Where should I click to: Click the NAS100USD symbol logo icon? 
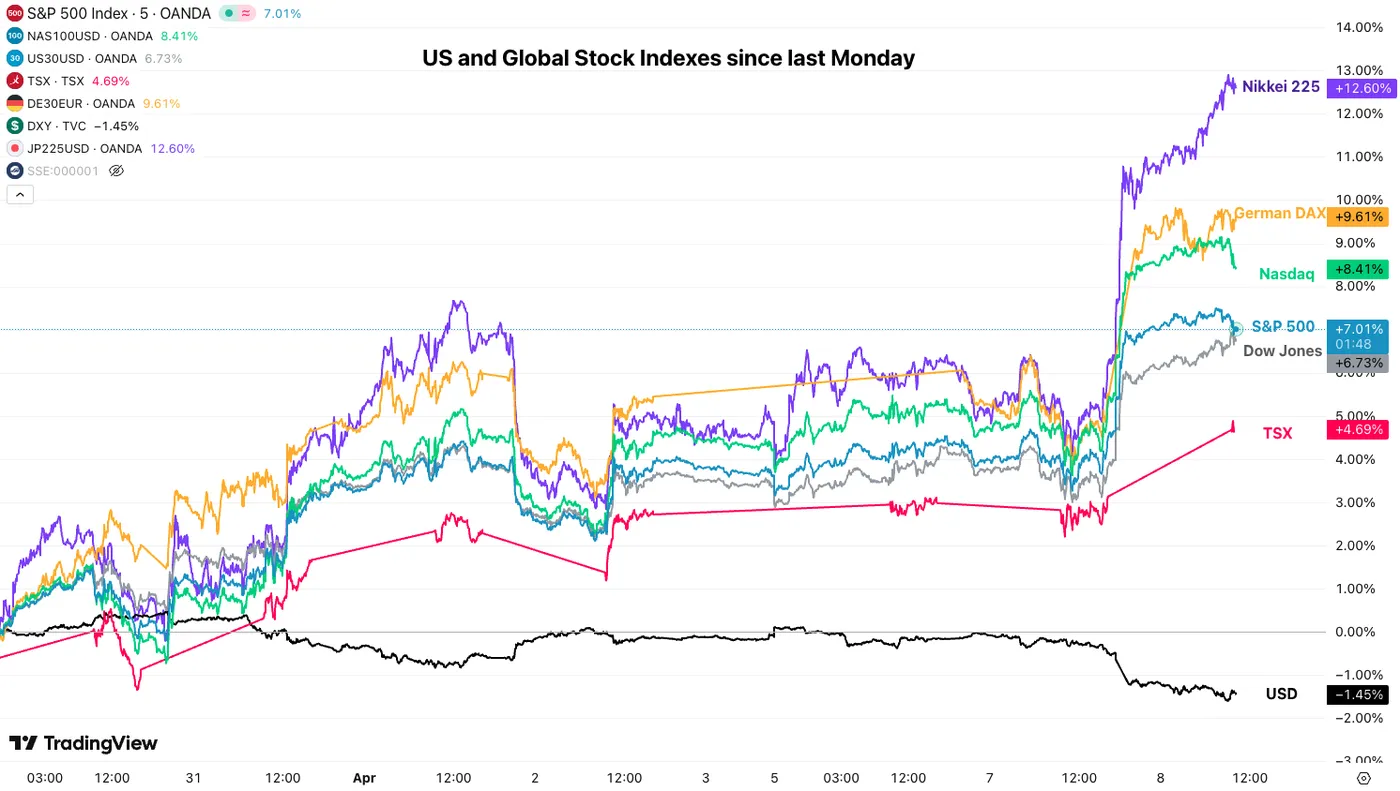(14, 36)
